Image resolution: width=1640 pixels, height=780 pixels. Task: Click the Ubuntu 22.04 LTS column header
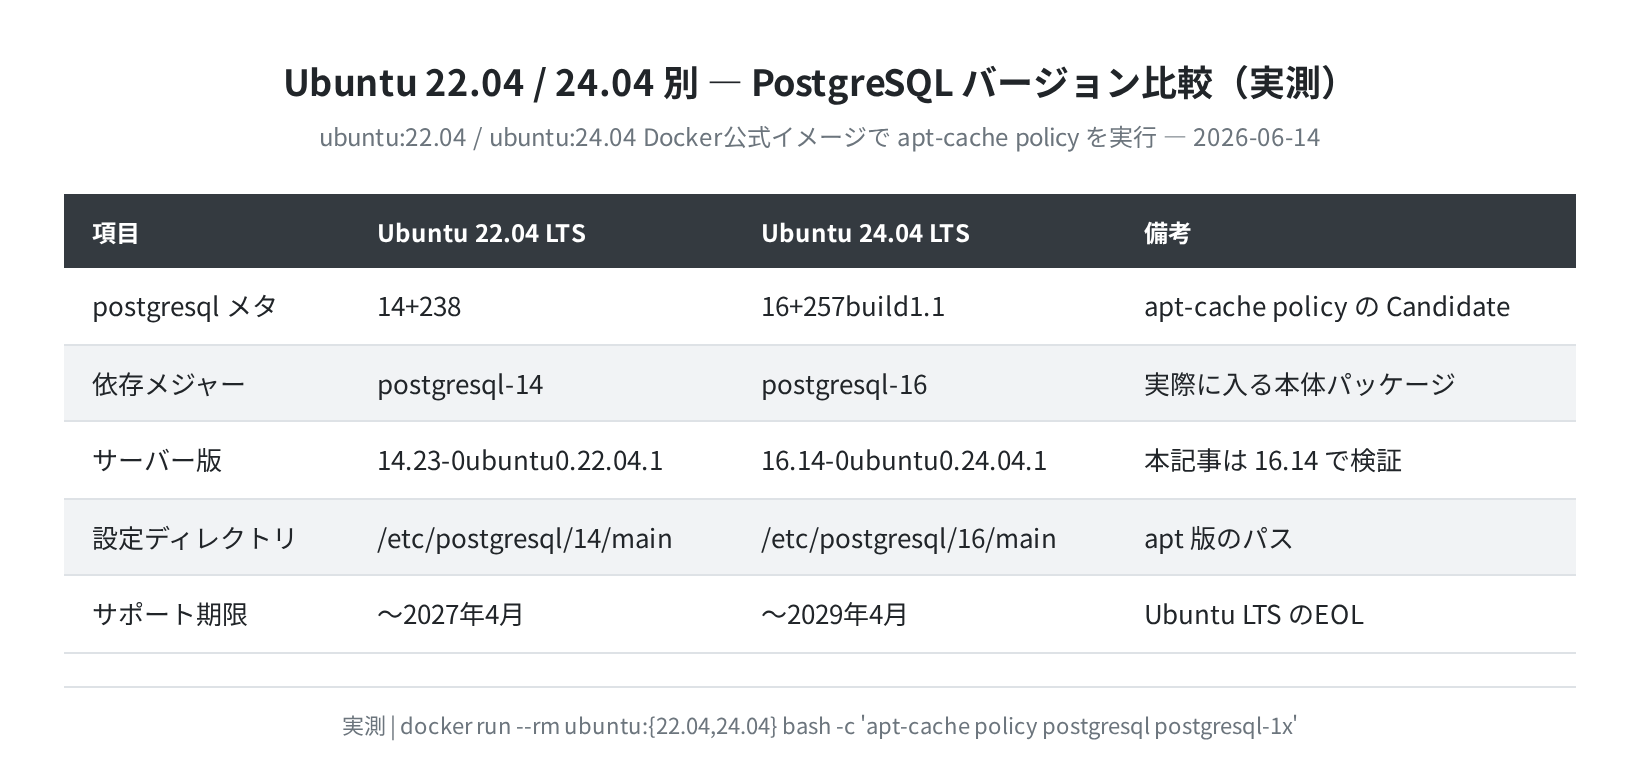[481, 233]
